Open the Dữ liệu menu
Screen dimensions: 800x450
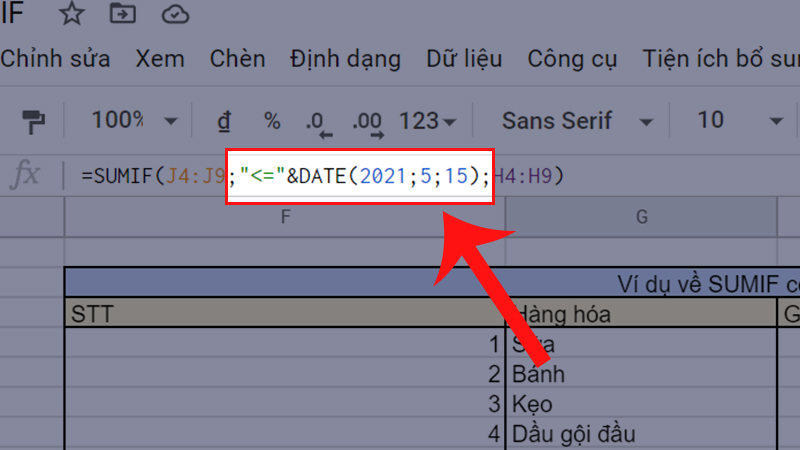[x=464, y=58]
